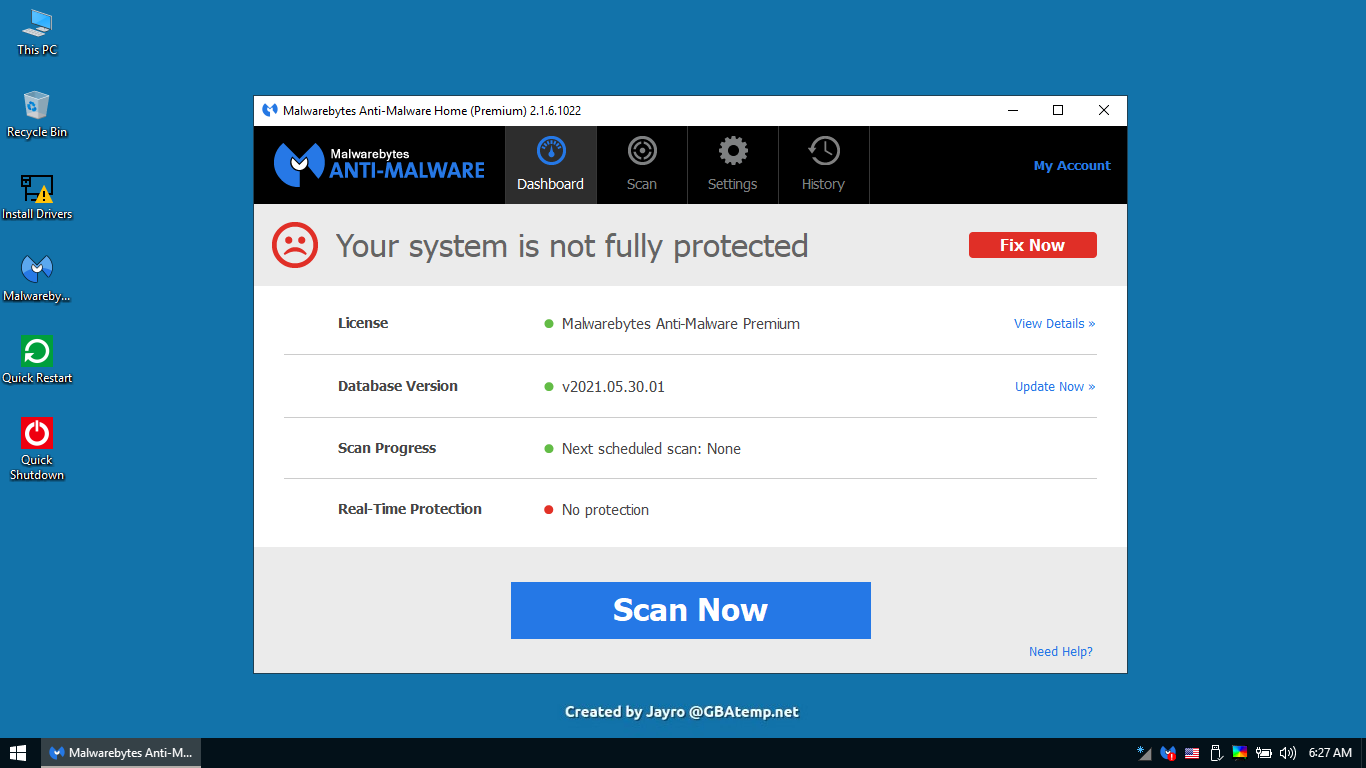Click the 'v2021.05.30.01' database version text
This screenshot has height=768, width=1366.
tap(613, 387)
